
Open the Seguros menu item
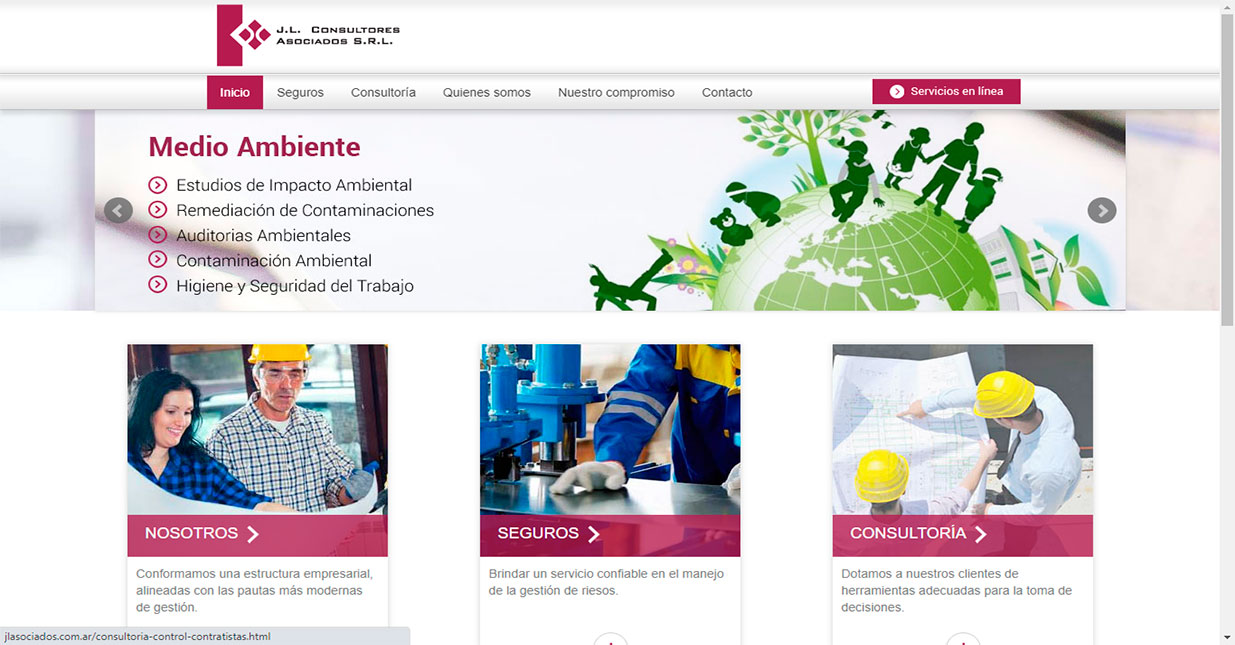click(300, 92)
